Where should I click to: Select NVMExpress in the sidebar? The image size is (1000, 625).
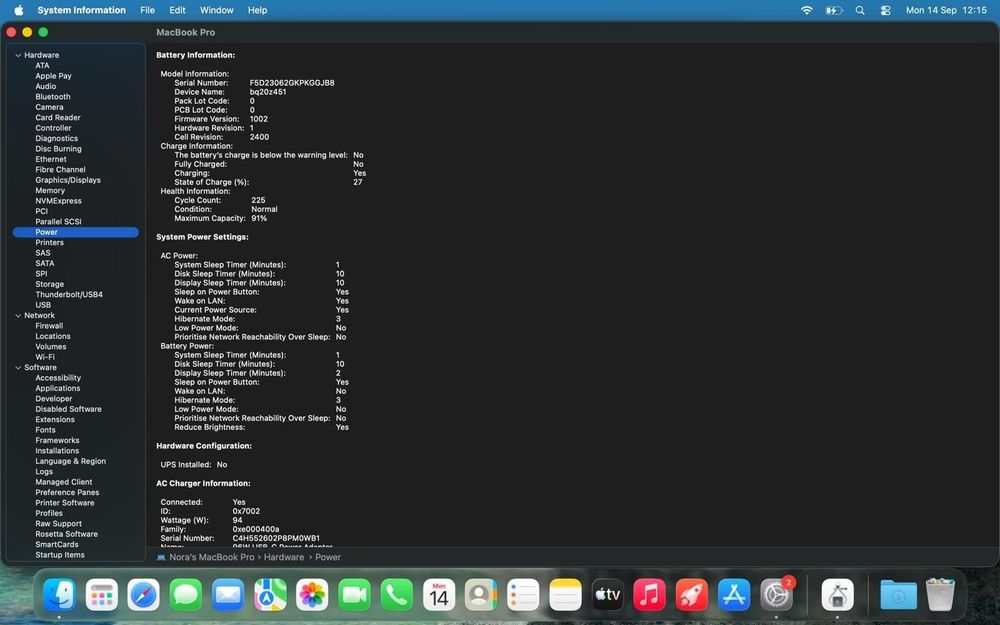pos(59,201)
